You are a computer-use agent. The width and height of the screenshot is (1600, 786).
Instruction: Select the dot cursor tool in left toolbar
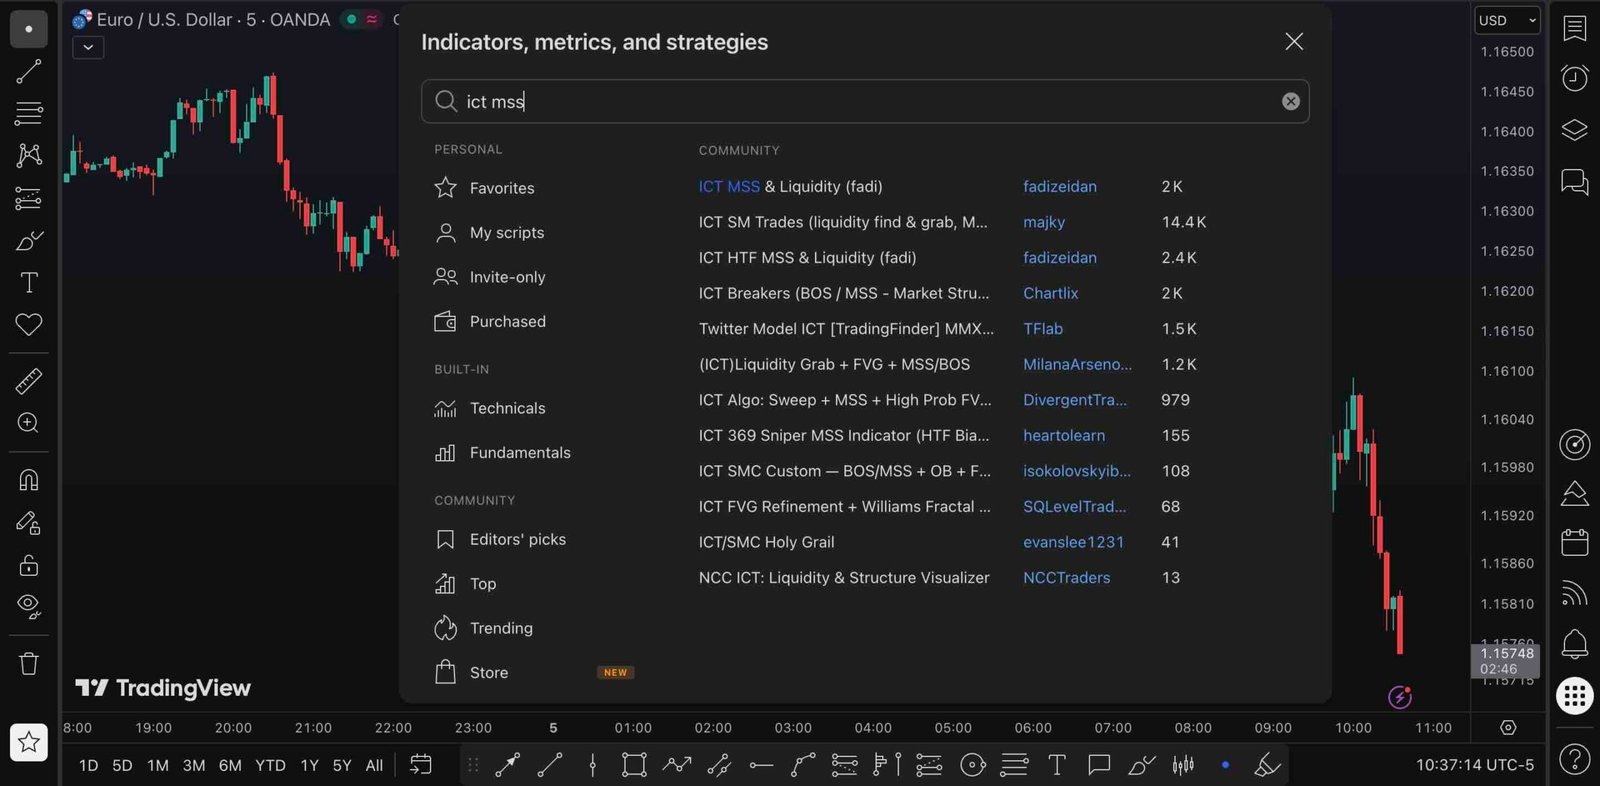[x=29, y=29]
